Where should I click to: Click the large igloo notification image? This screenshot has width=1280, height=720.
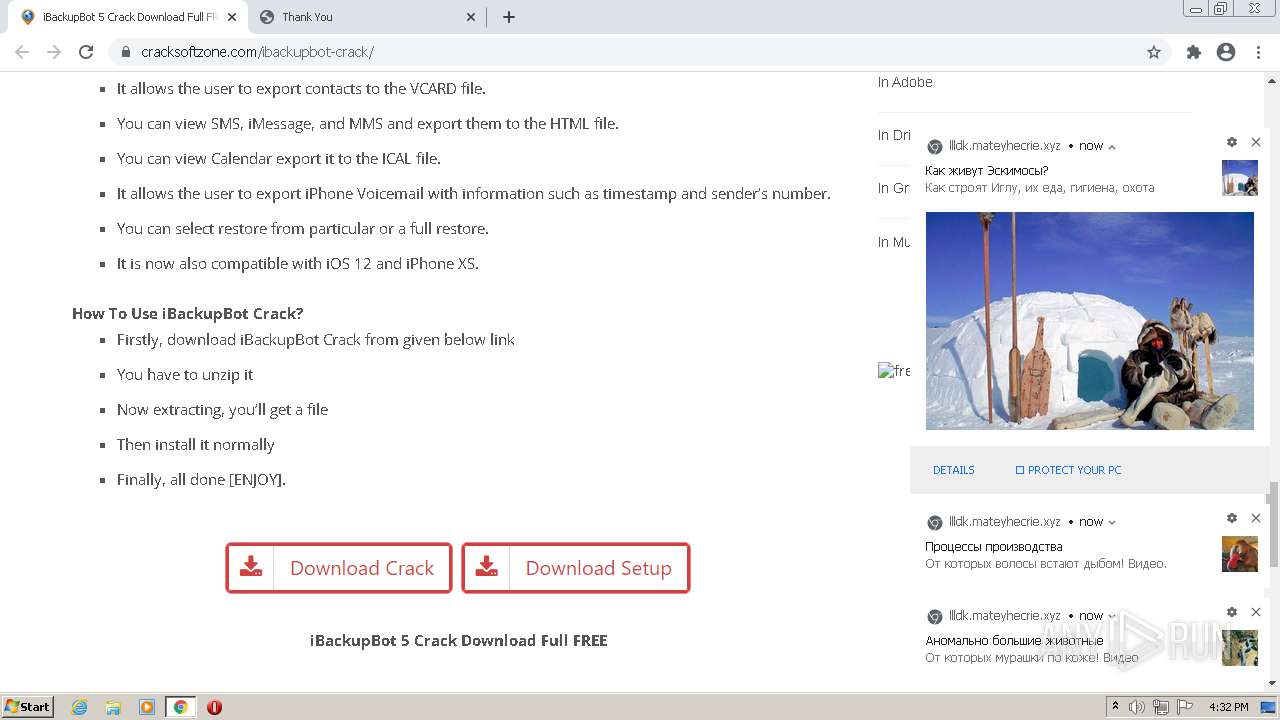(x=1090, y=321)
